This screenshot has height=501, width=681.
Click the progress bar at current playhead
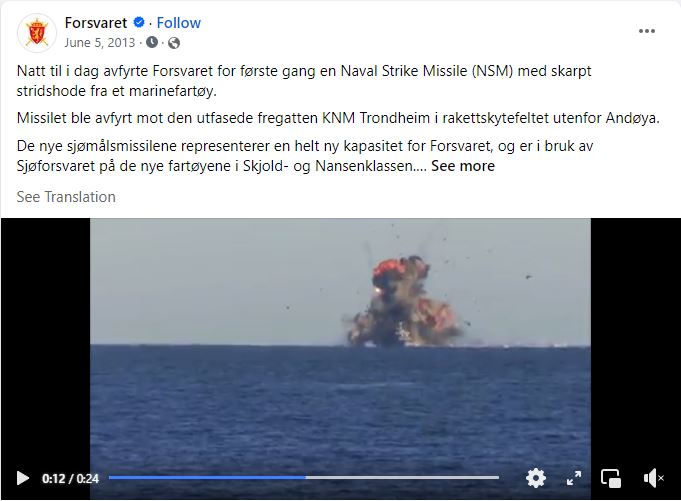click(305, 478)
